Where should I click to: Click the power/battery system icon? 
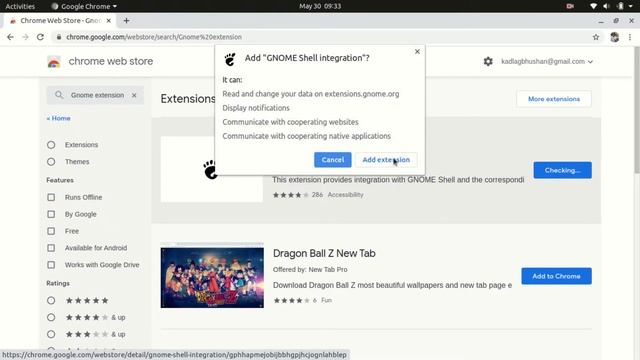(x=620, y=6)
